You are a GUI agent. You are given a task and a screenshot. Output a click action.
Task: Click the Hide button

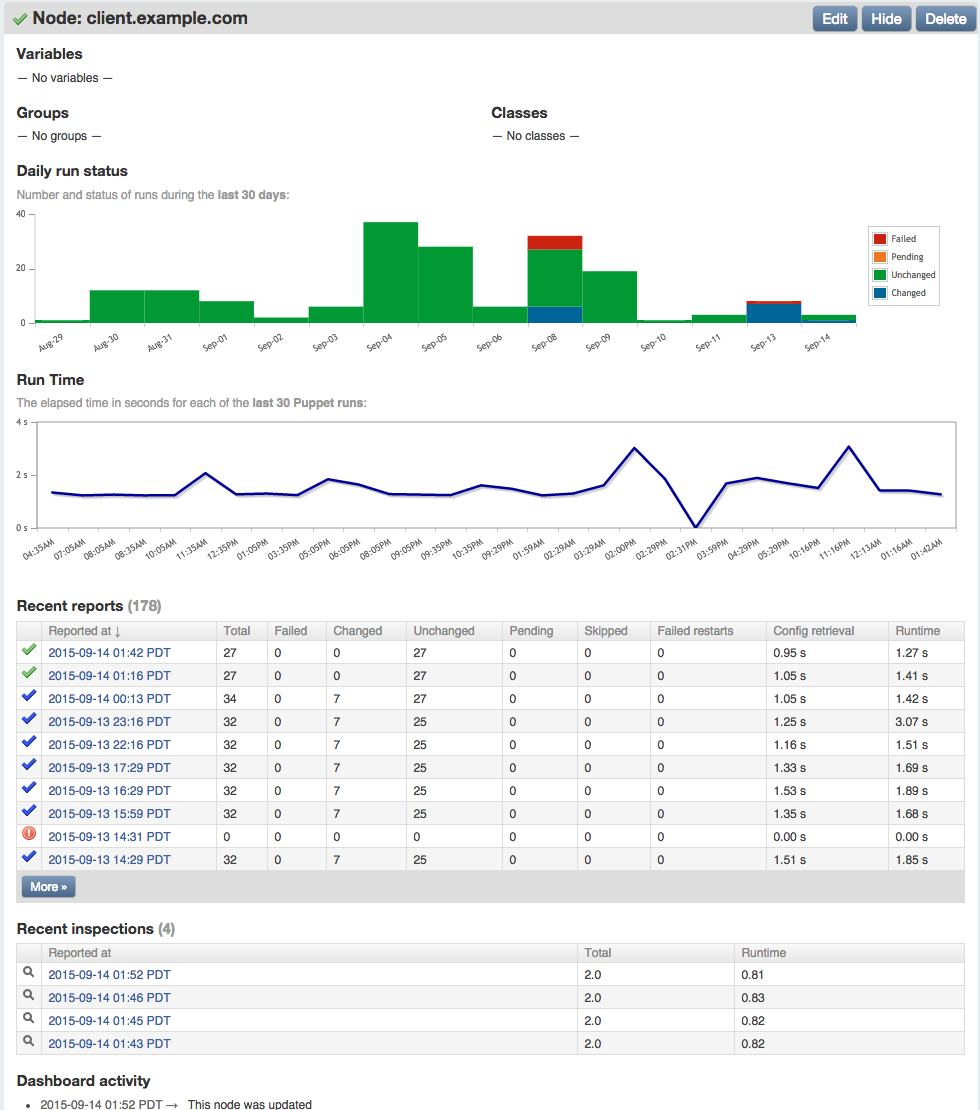pyautogui.click(x=886, y=18)
